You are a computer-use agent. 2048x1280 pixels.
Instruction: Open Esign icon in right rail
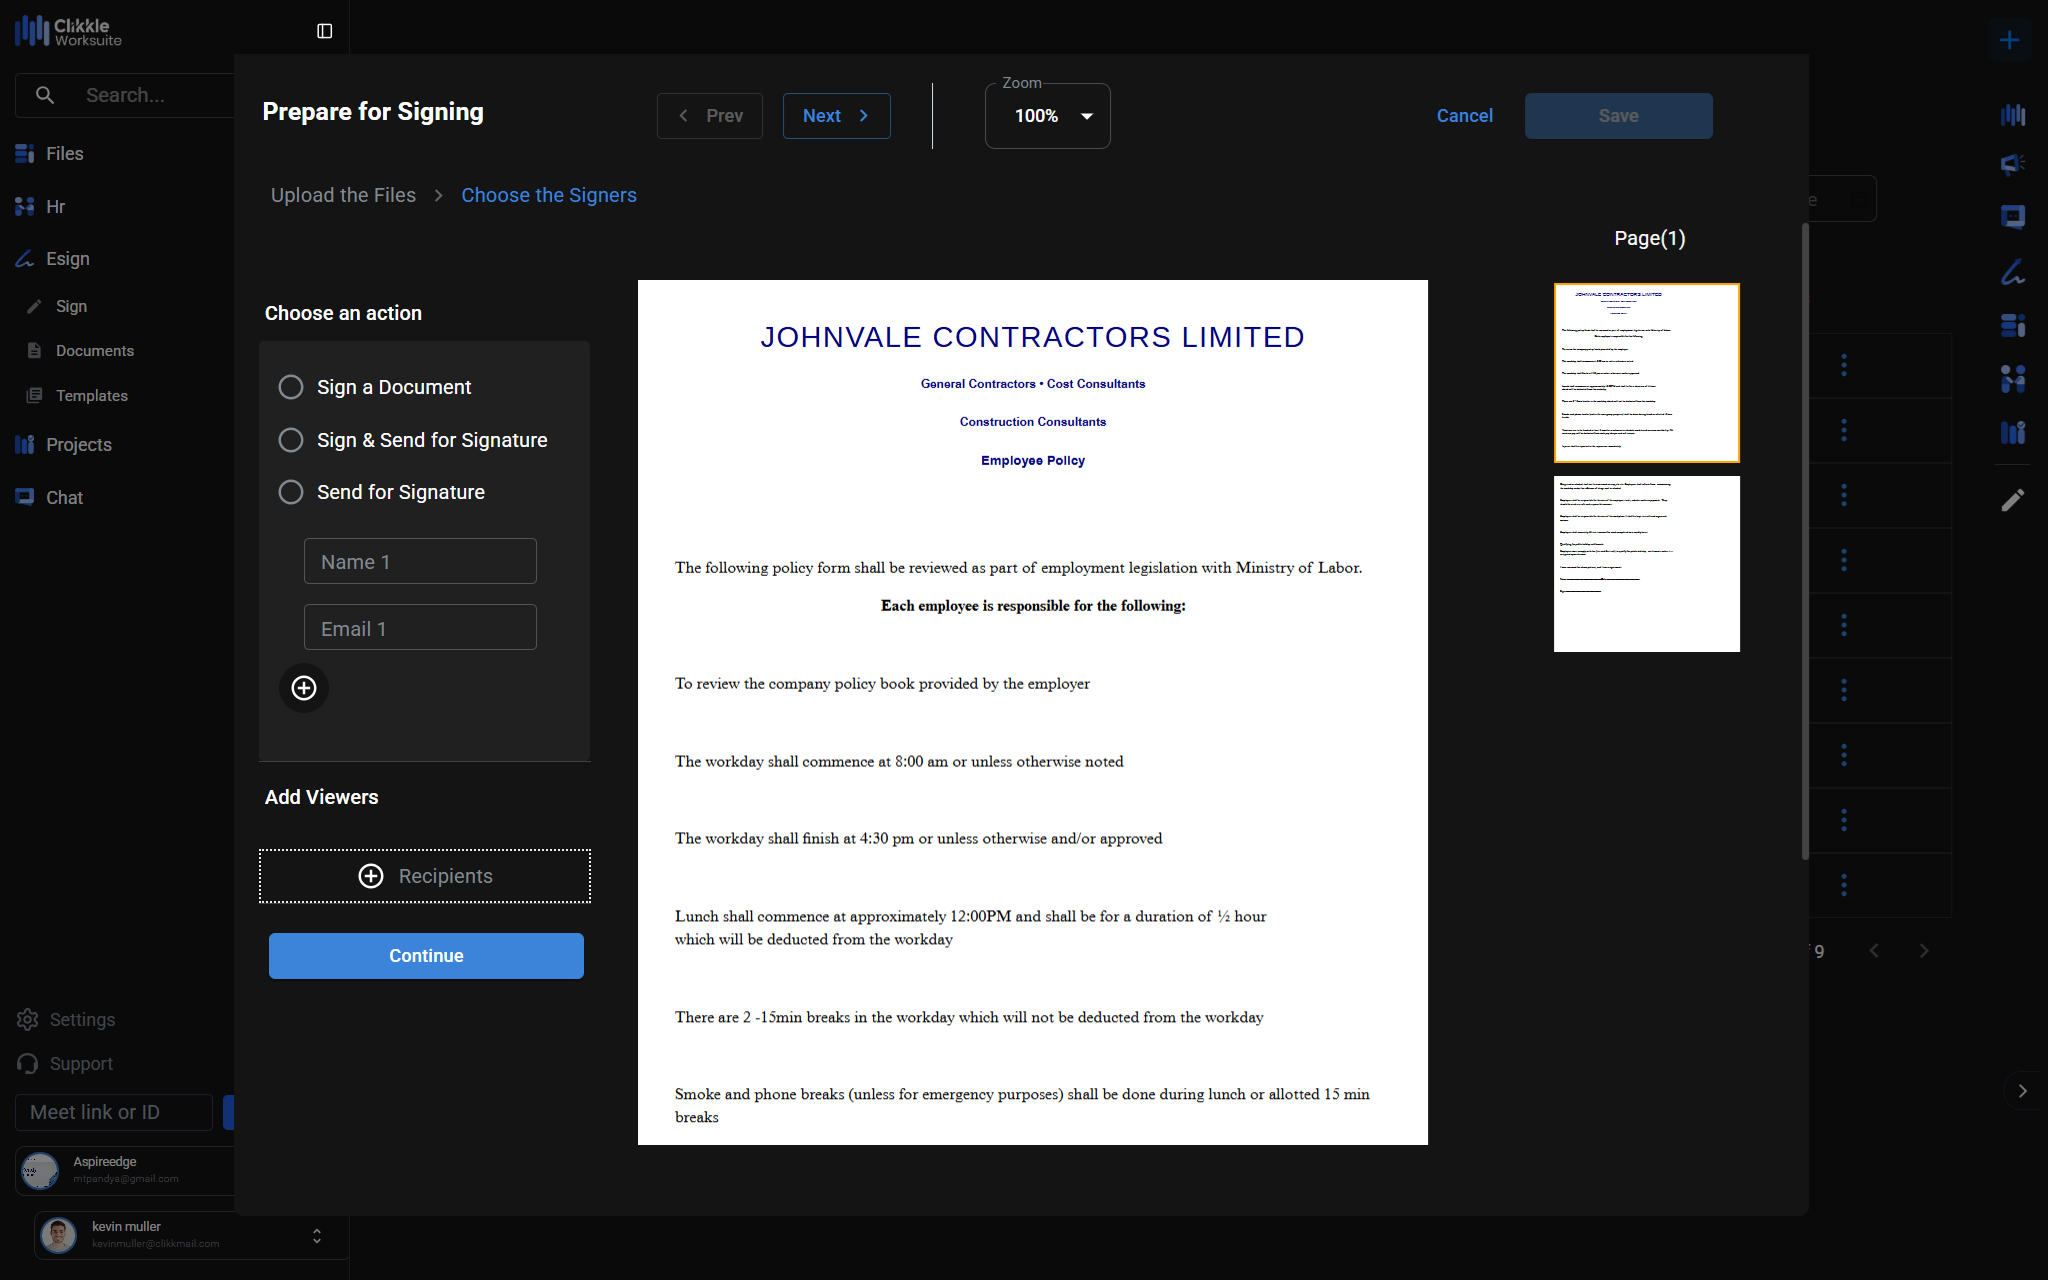[x=2012, y=272]
